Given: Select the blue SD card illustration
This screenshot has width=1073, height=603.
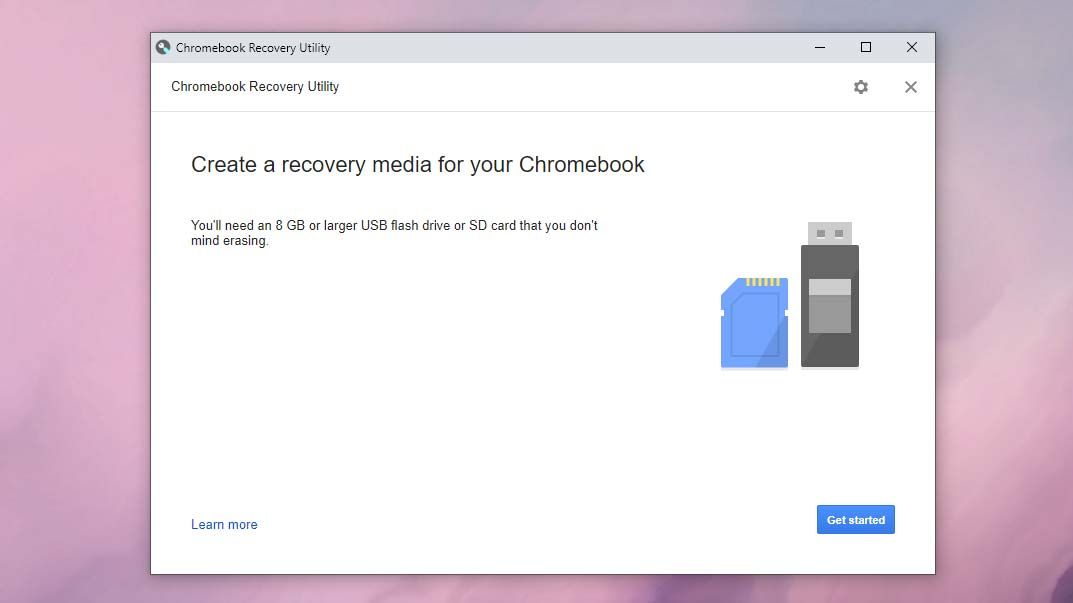Looking at the screenshot, I should (752, 323).
